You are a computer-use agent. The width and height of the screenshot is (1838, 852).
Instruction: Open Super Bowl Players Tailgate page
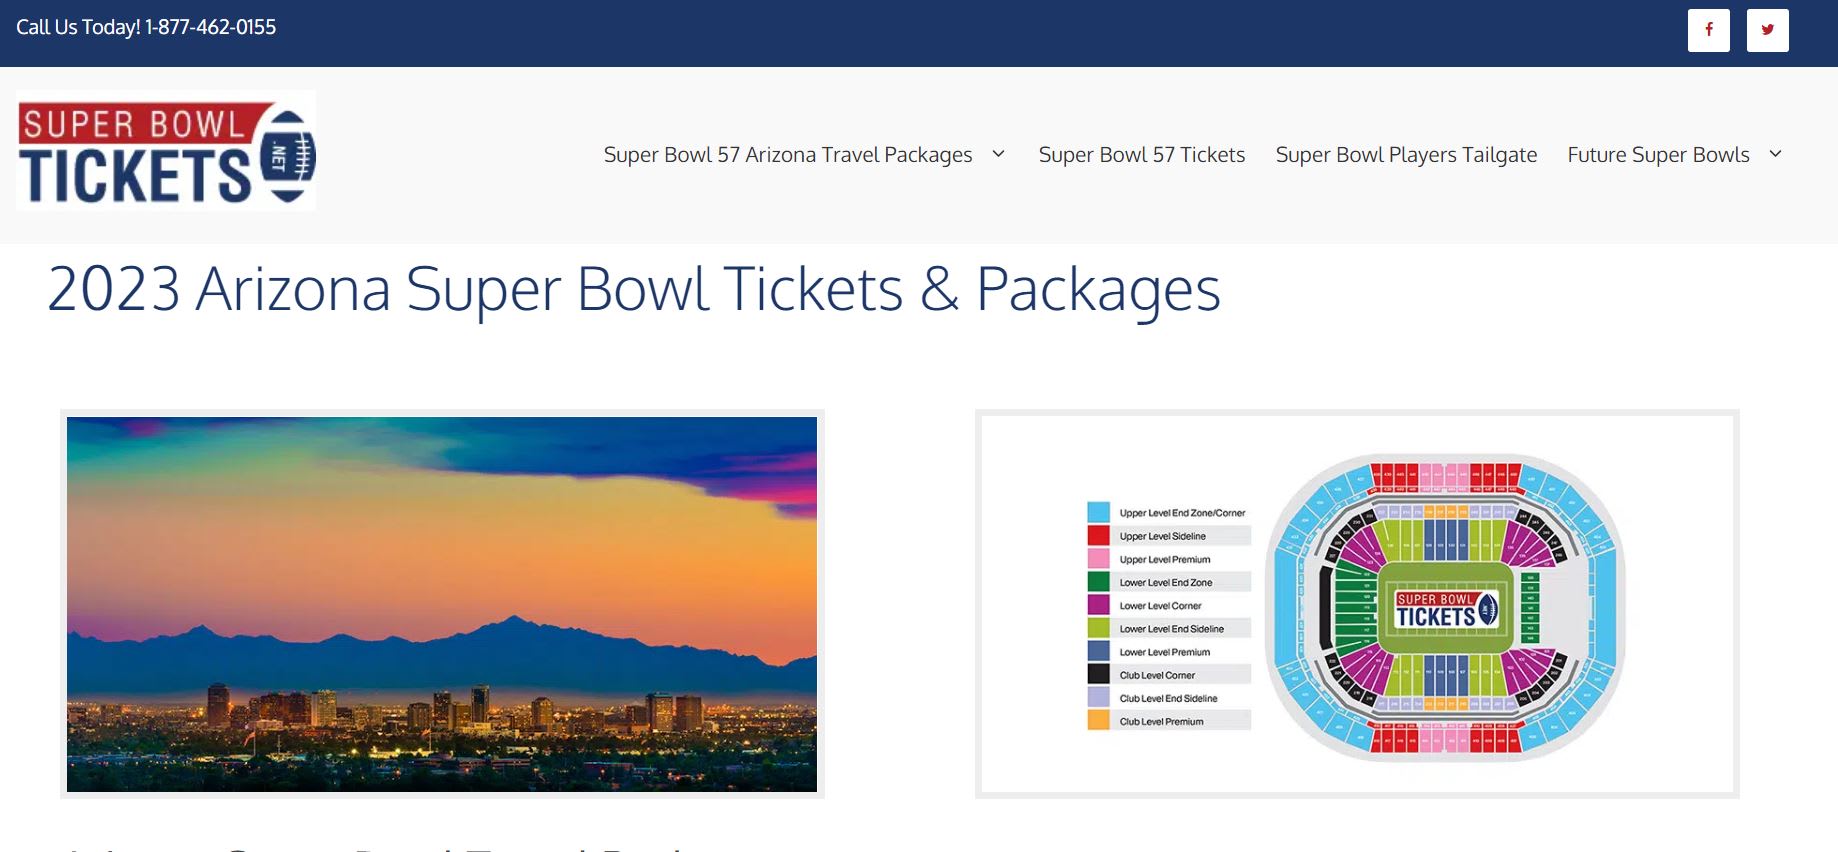[1405, 155]
